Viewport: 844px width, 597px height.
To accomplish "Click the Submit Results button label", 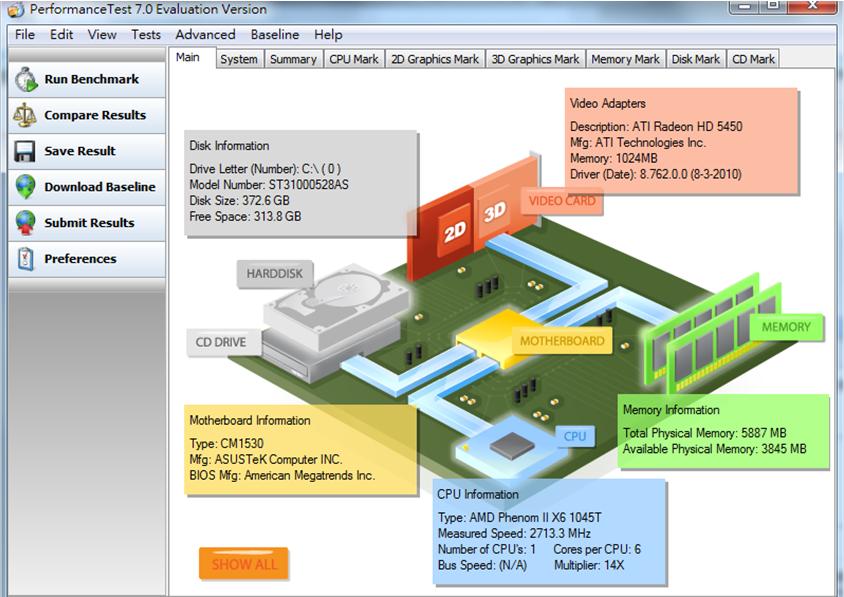I will [89, 223].
